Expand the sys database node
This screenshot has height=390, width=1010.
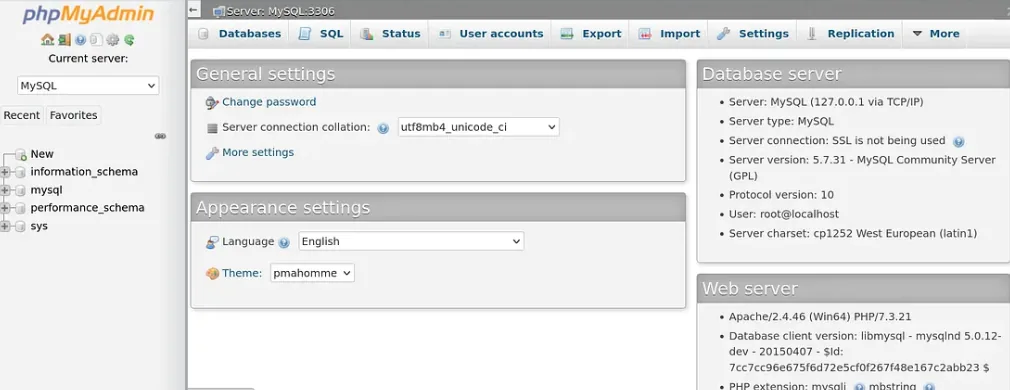coord(6,226)
